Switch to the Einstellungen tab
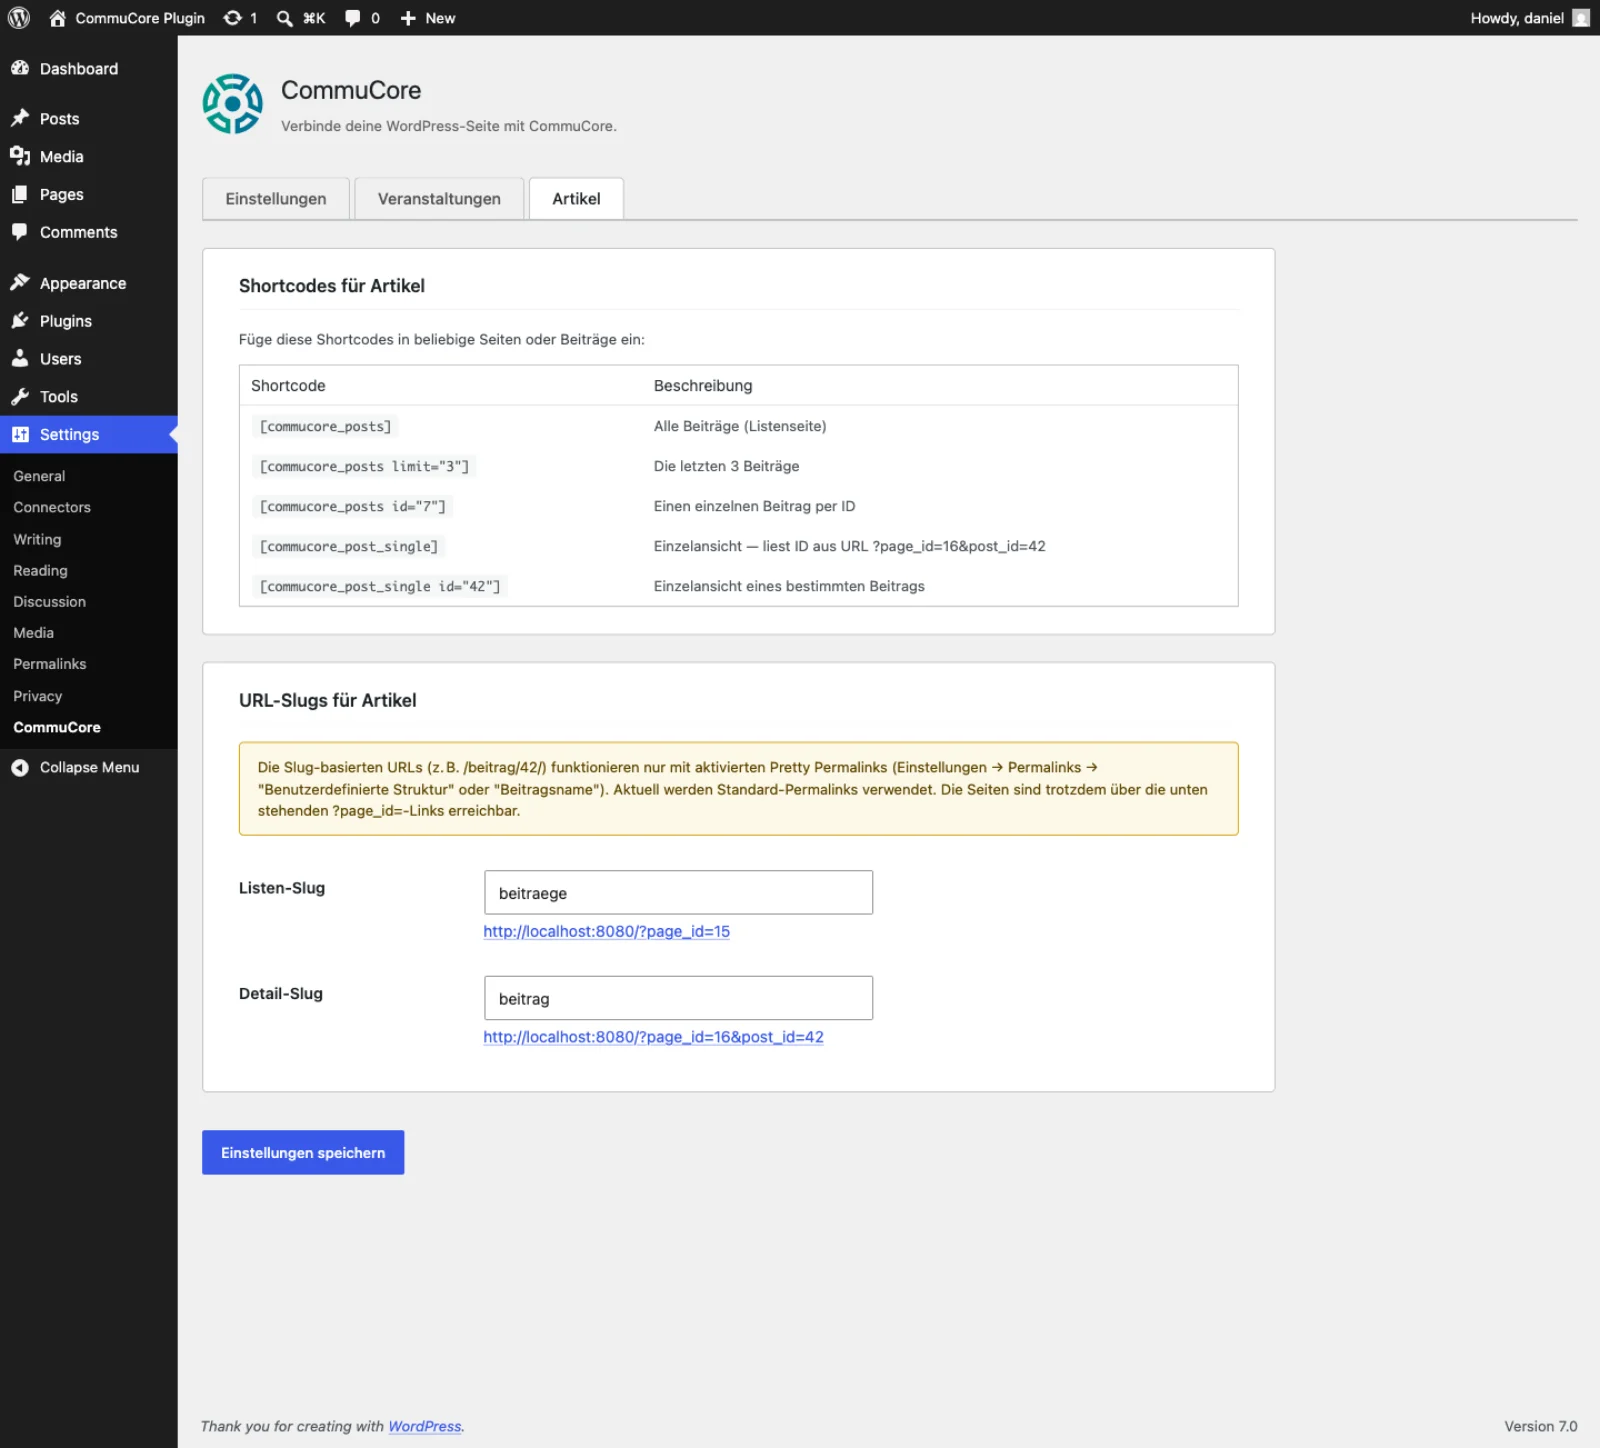This screenshot has width=1600, height=1448. (x=276, y=199)
